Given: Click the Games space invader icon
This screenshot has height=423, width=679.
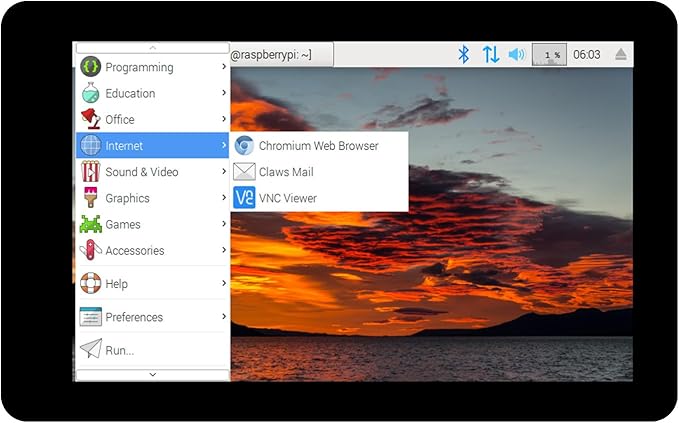Looking at the screenshot, I should pos(90,224).
